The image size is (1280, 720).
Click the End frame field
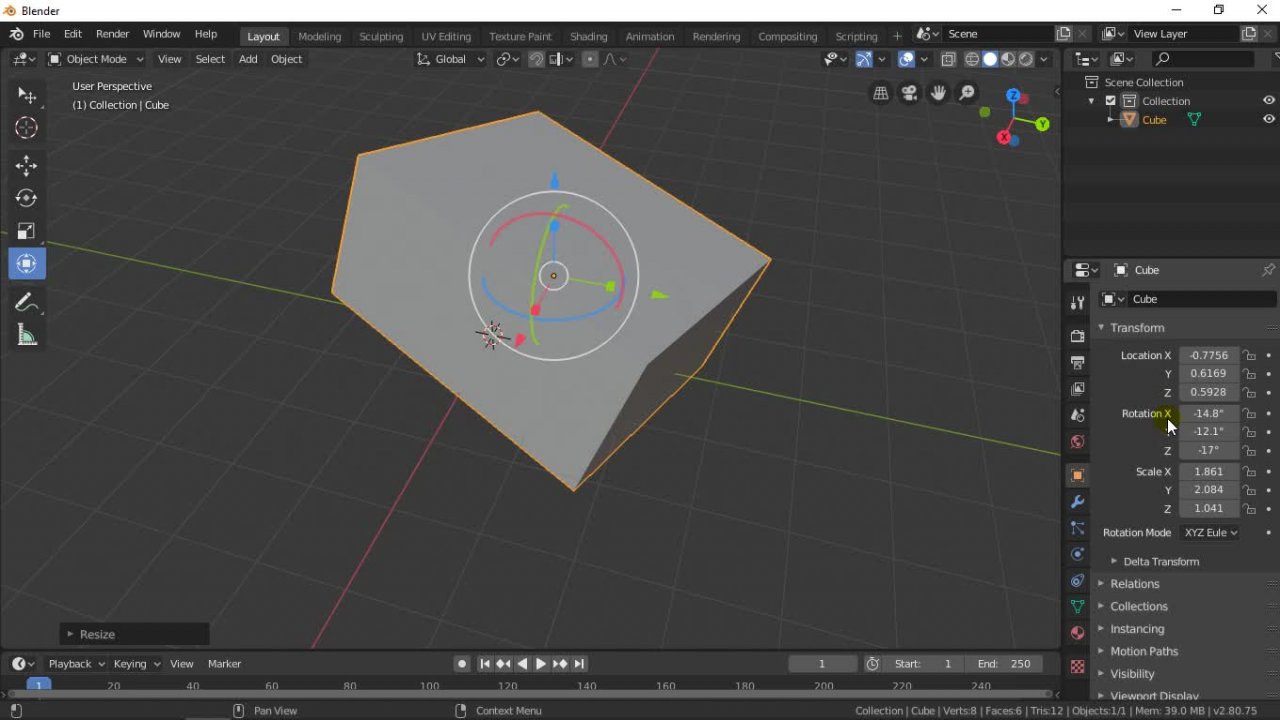click(1003, 663)
